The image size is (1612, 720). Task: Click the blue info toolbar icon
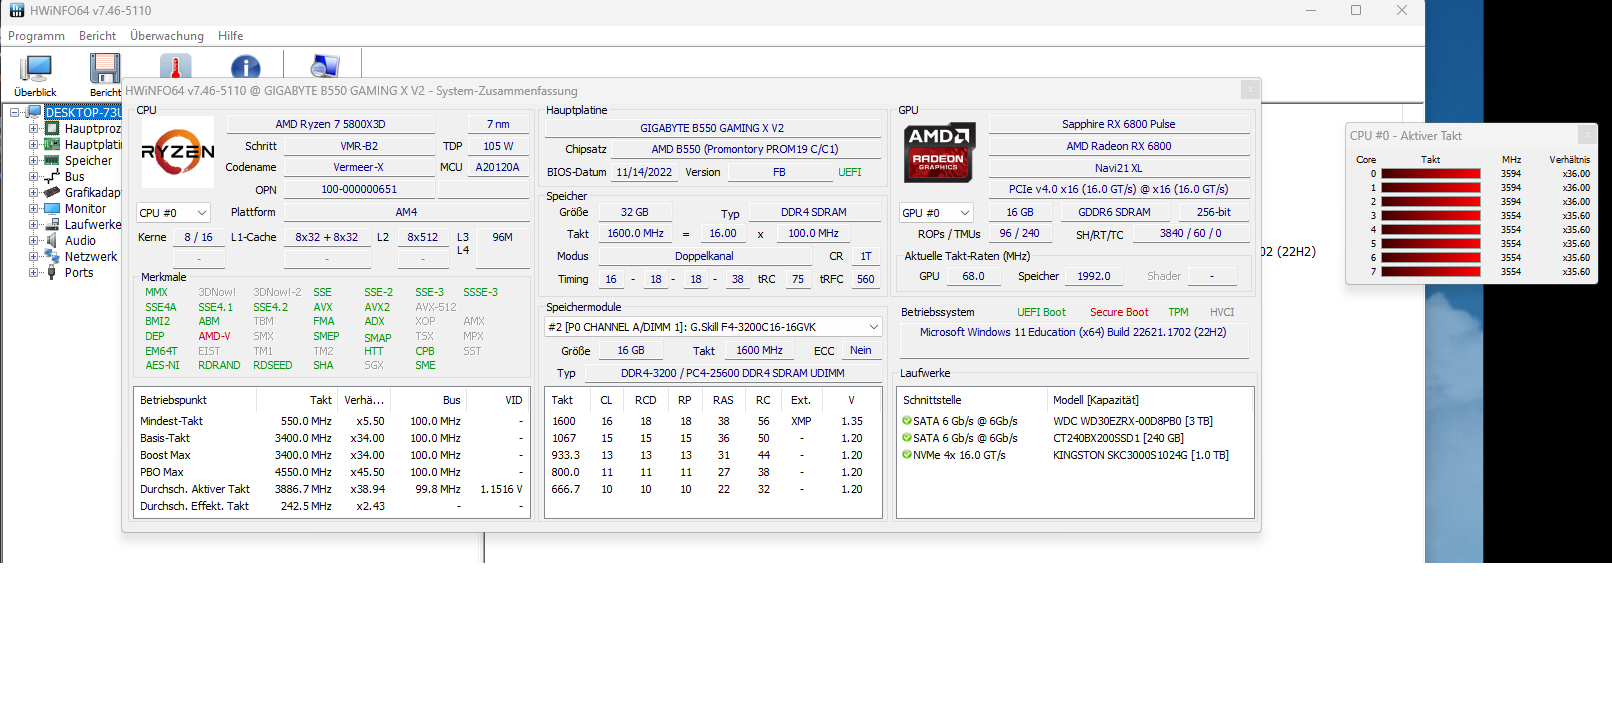point(245,67)
